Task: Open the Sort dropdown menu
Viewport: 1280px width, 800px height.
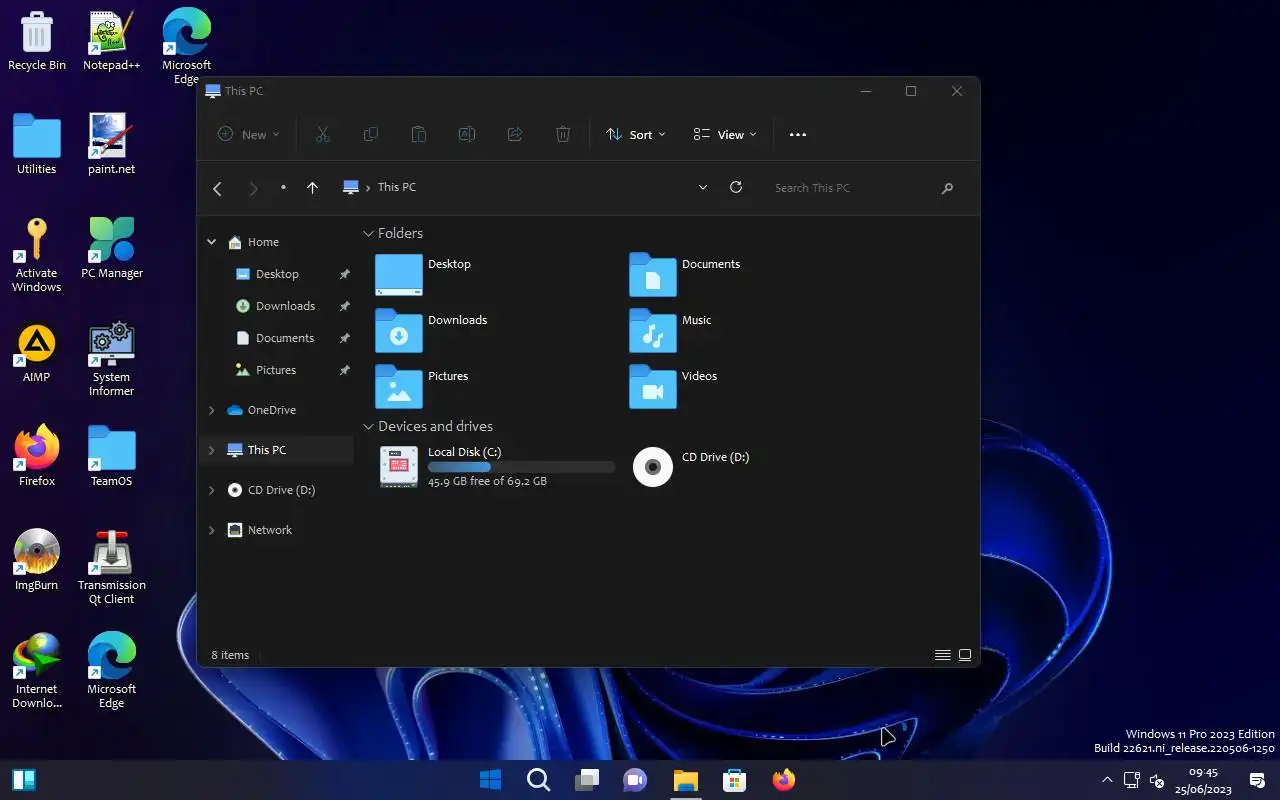Action: pos(636,134)
